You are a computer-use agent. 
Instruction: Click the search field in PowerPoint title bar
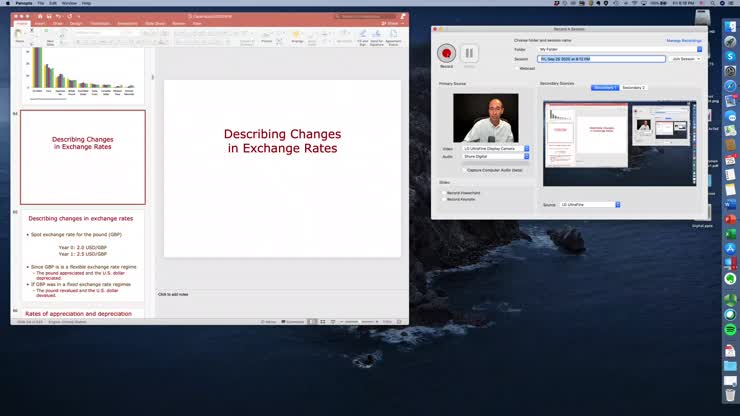tap(366, 17)
